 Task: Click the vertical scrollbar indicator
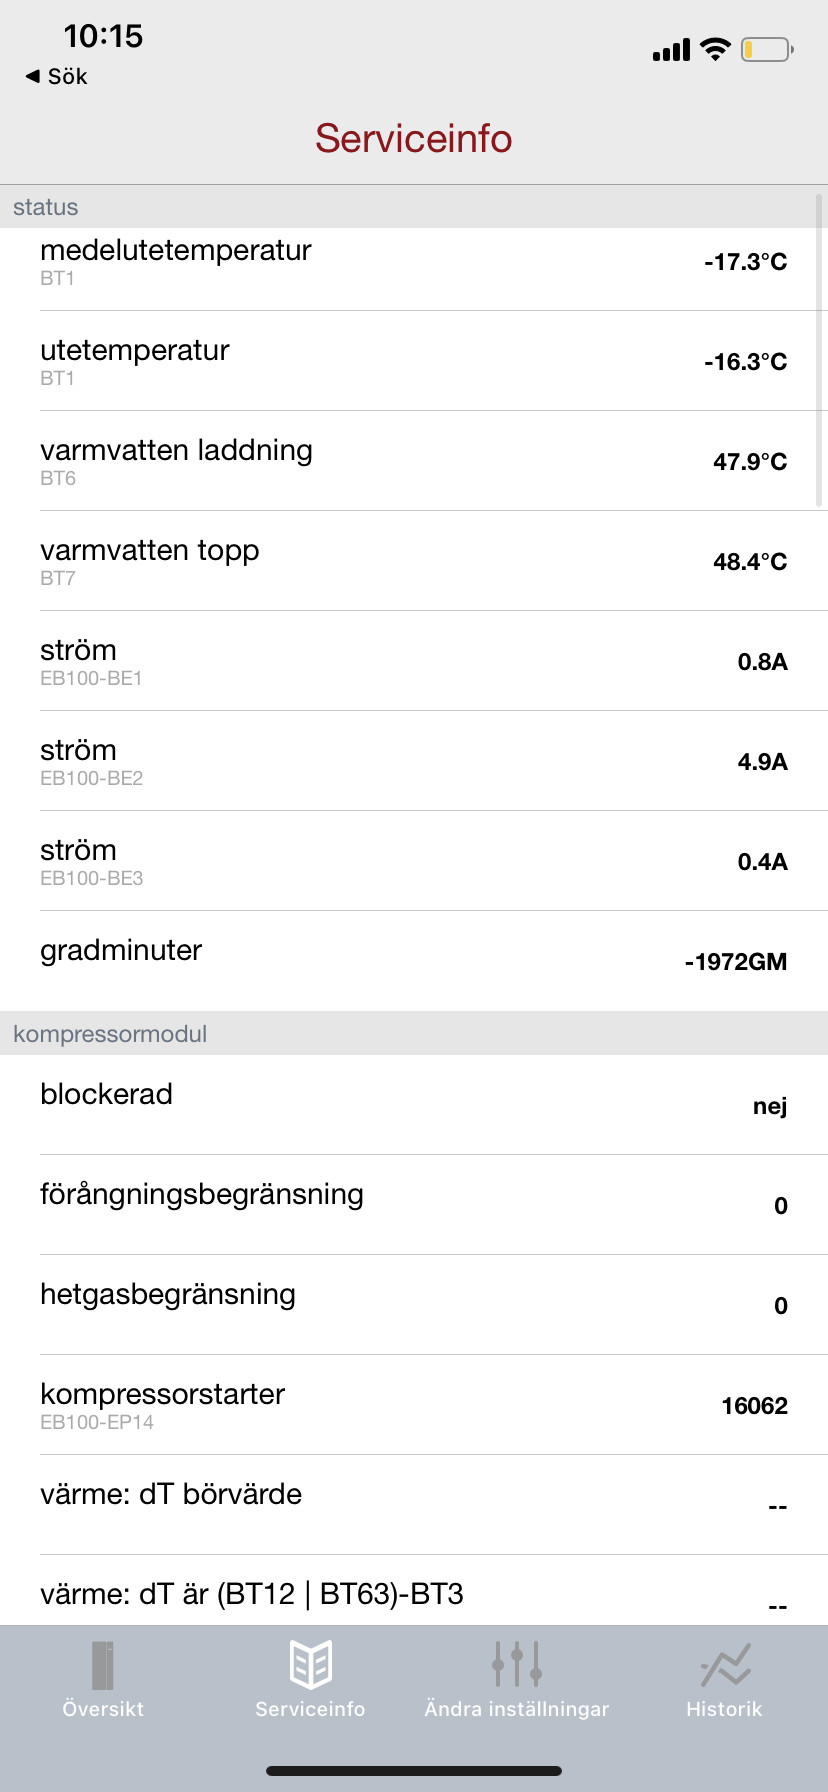pyautogui.click(x=820, y=350)
